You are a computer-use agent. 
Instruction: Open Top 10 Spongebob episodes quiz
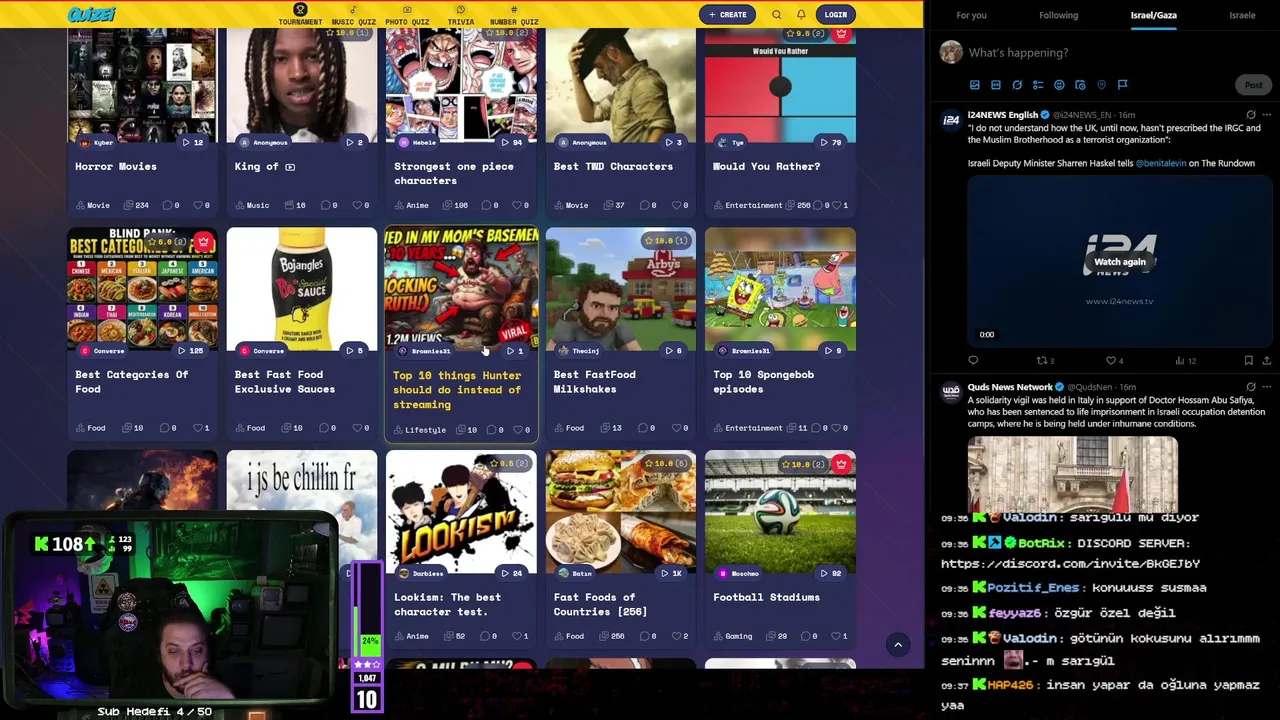tap(763, 382)
